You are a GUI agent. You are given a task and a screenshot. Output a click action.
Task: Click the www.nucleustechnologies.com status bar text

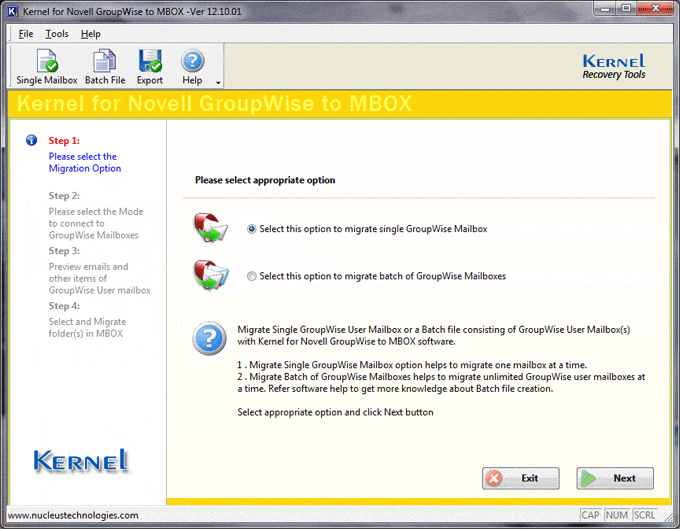tap(73, 515)
